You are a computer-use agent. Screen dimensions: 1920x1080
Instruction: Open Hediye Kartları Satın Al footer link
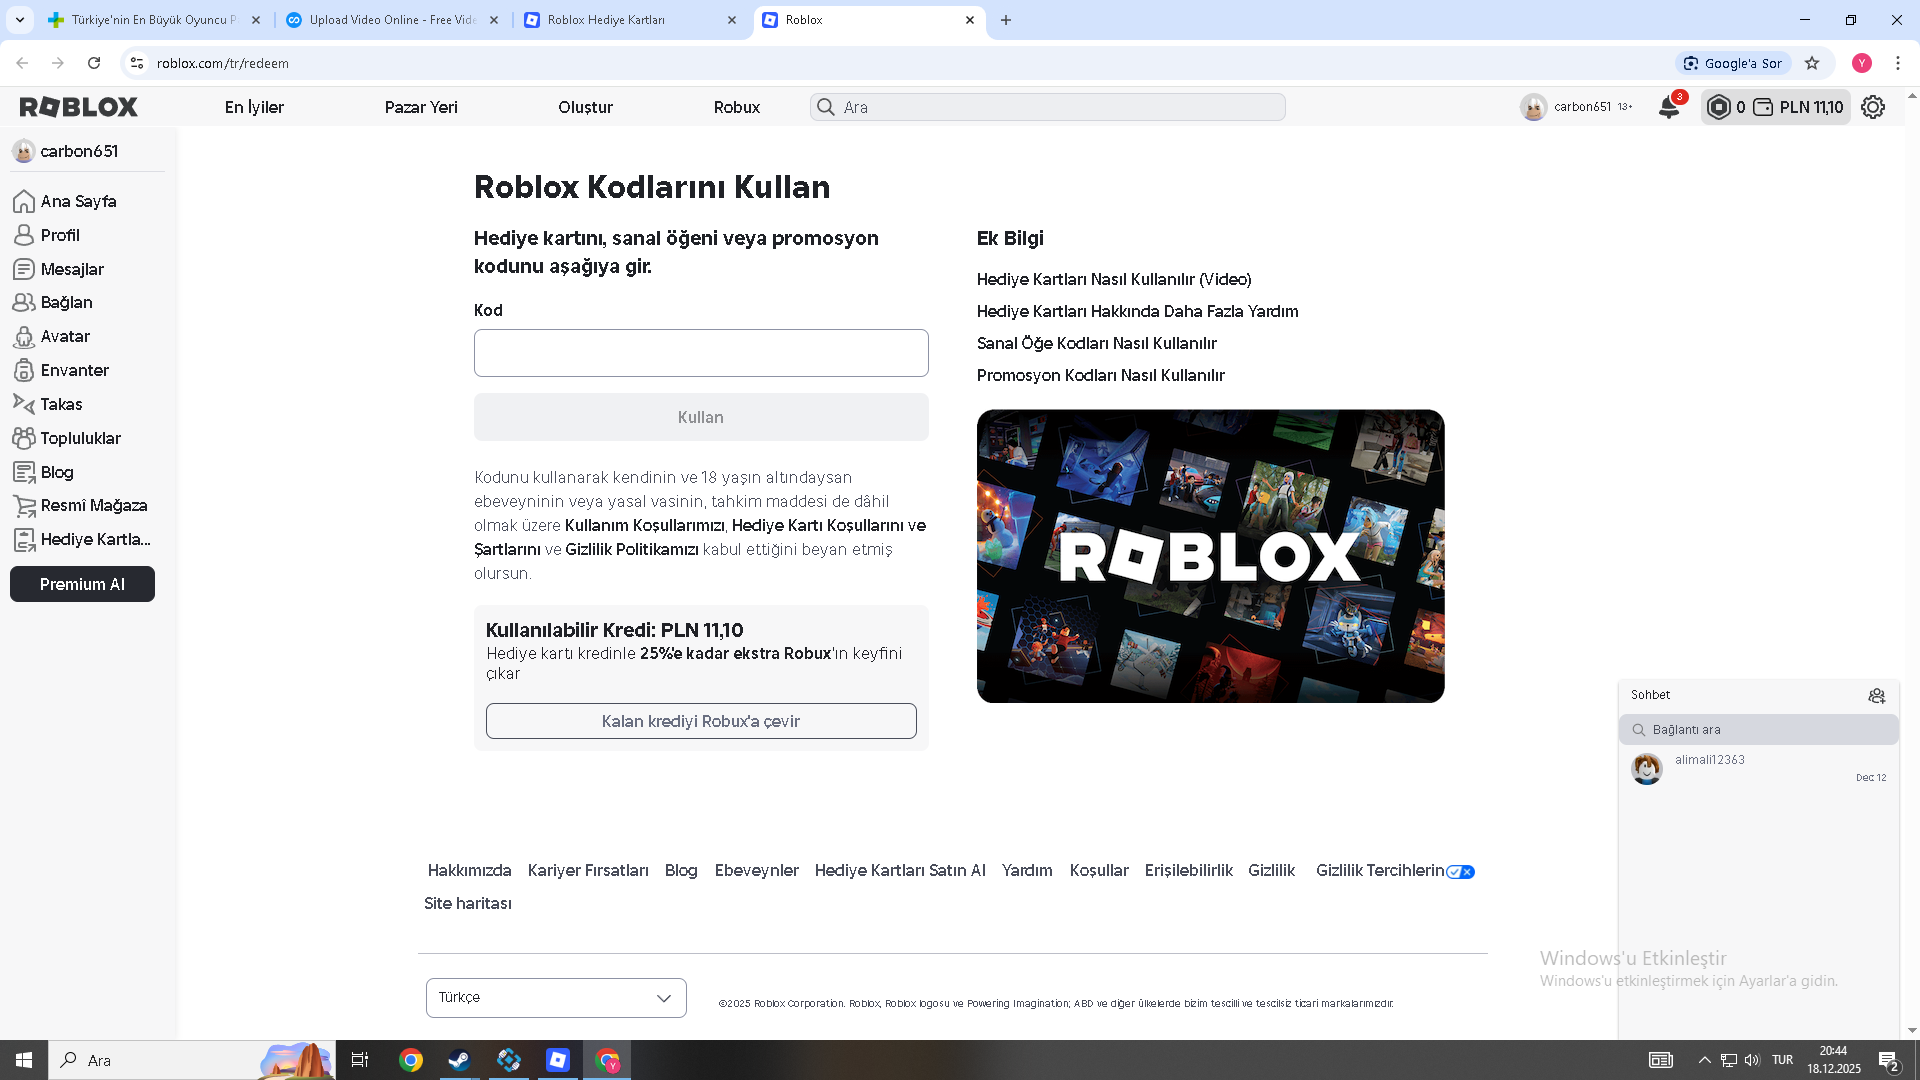(x=900, y=871)
